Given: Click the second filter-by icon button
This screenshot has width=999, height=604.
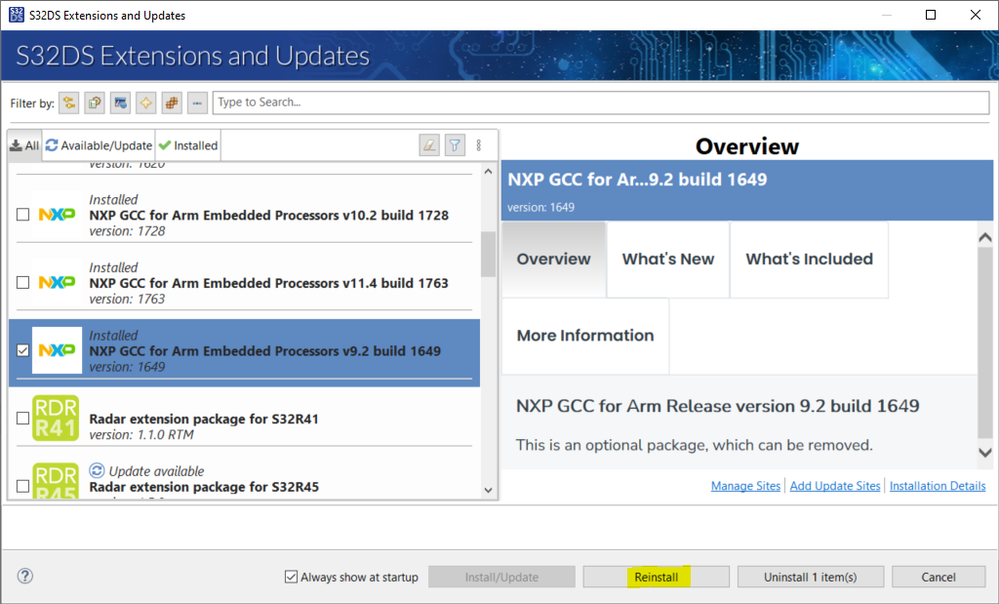Looking at the screenshot, I should [x=95, y=102].
